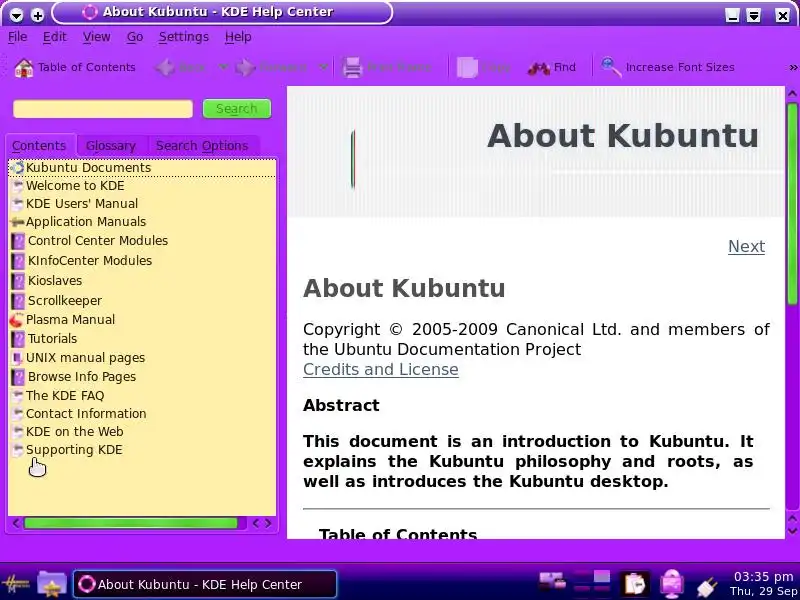The height and width of the screenshot is (600, 800).
Task: Click the Print Frame printer icon
Action: [352, 67]
